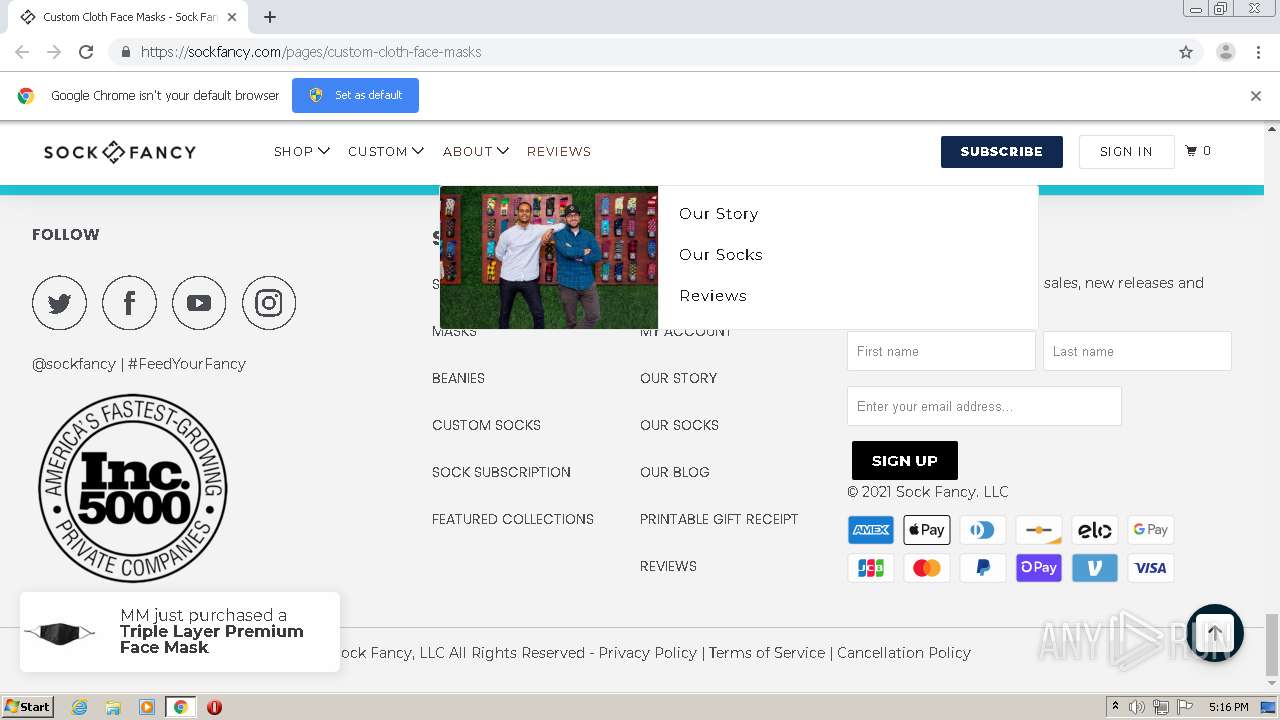Open BEANIES footer link
Viewport: 1280px width, 720px height.
tap(458, 378)
